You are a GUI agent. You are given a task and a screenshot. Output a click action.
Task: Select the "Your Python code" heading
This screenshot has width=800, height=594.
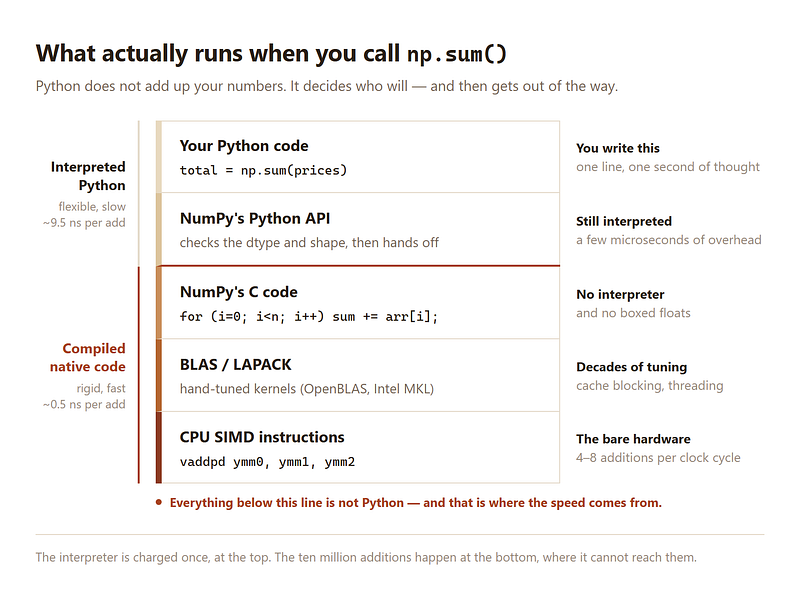[x=244, y=146]
